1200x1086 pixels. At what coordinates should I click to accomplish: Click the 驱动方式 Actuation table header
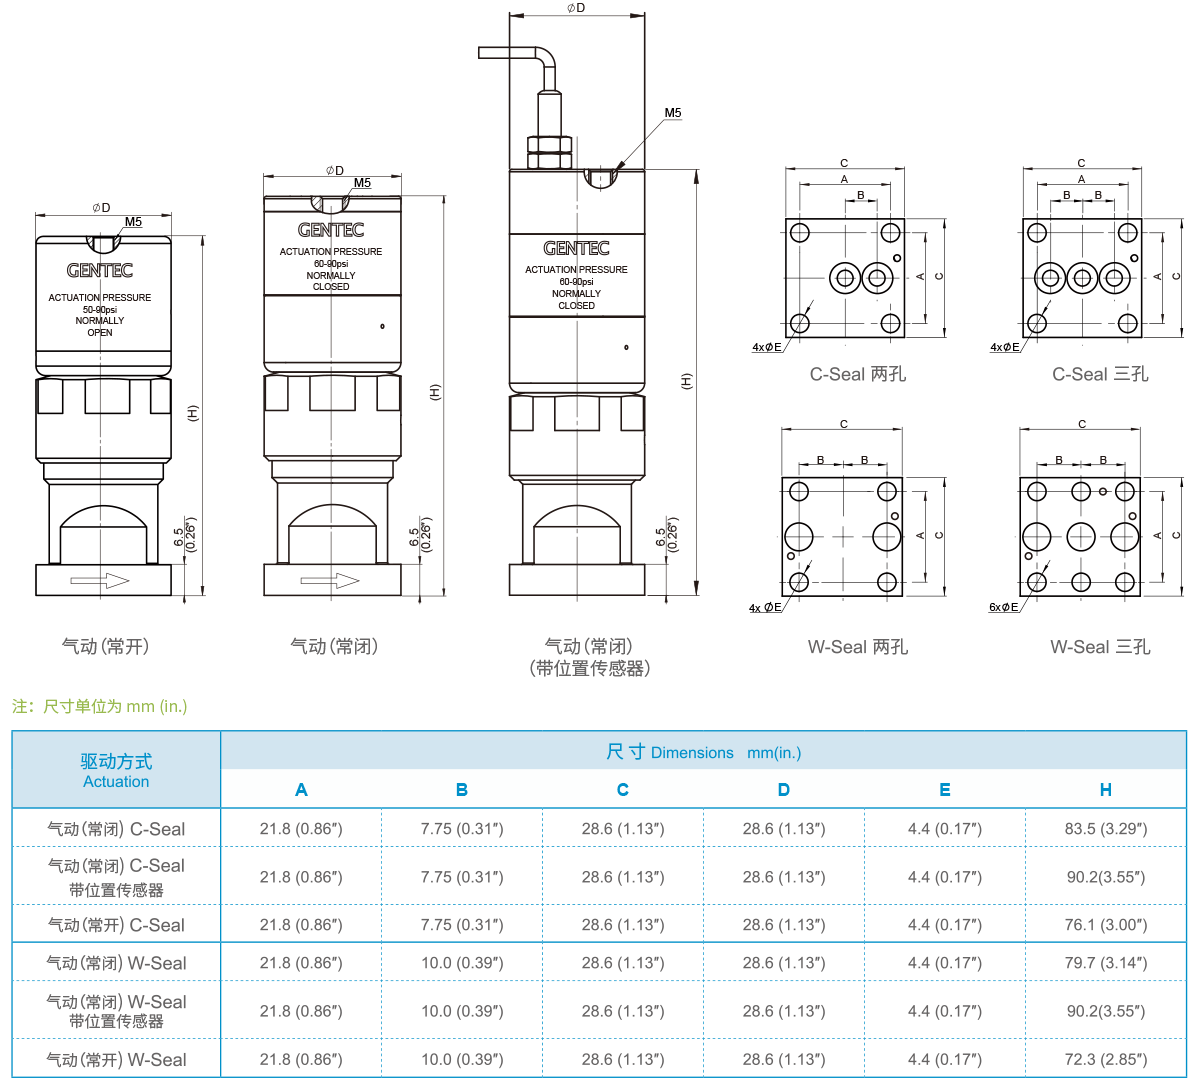(116, 770)
